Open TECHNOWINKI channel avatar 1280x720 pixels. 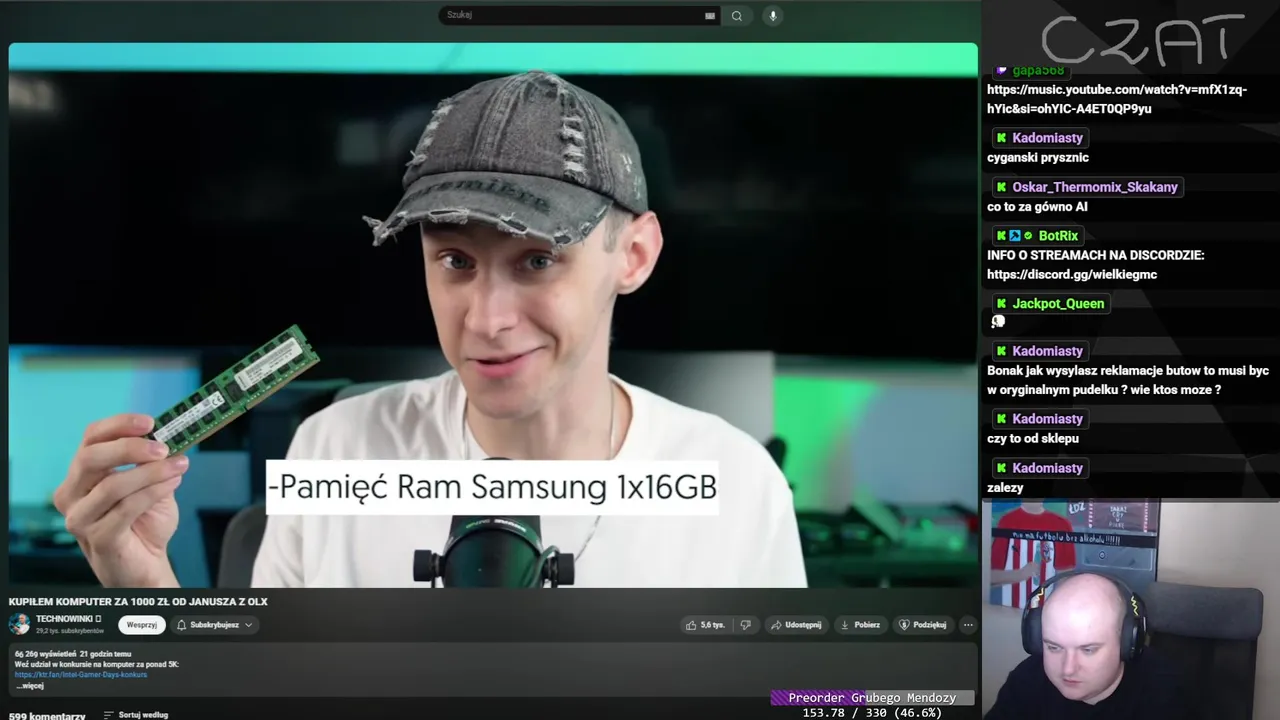(x=19, y=624)
